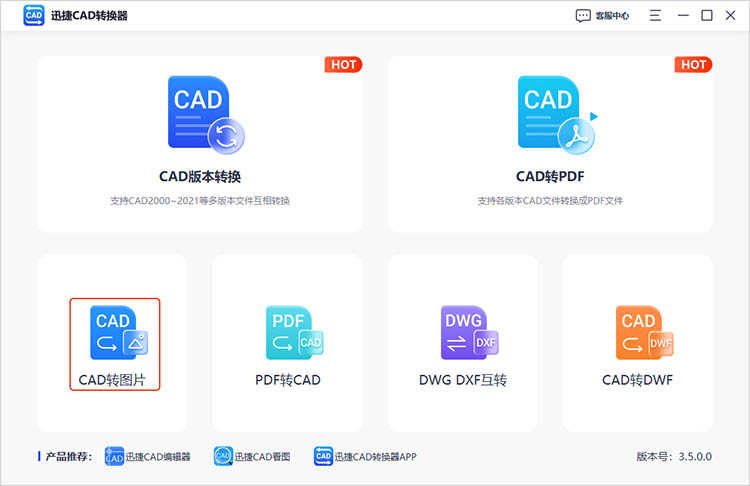Click the CAD转PDF title text
Screen dimensions: 750x486
tap(550, 177)
